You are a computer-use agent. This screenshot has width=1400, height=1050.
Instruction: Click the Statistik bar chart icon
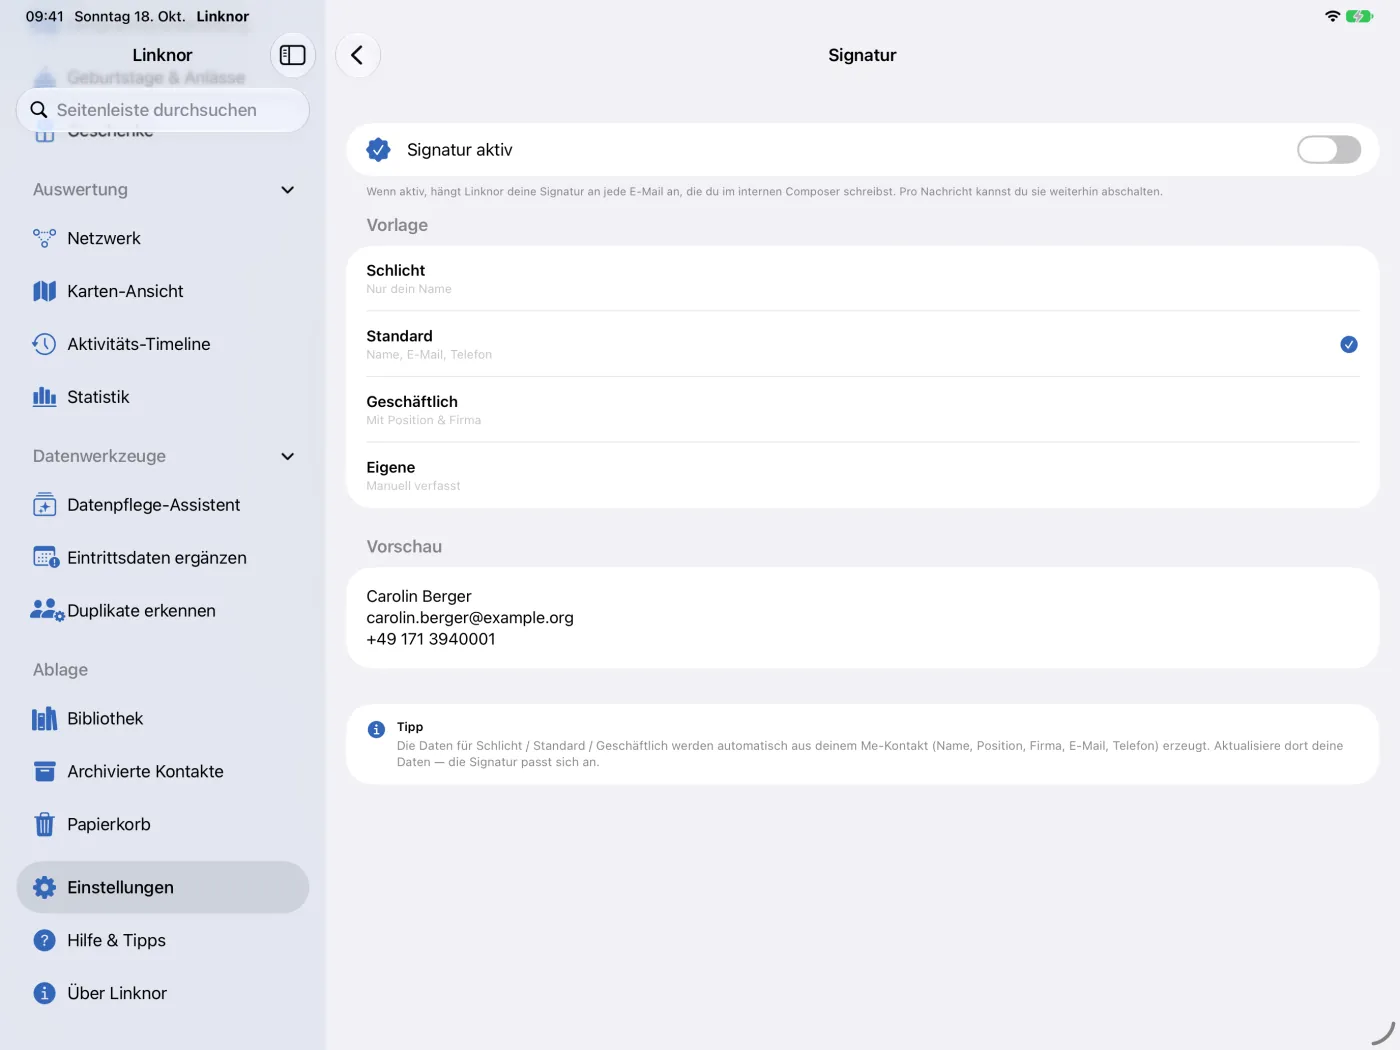pyautogui.click(x=44, y=397)
